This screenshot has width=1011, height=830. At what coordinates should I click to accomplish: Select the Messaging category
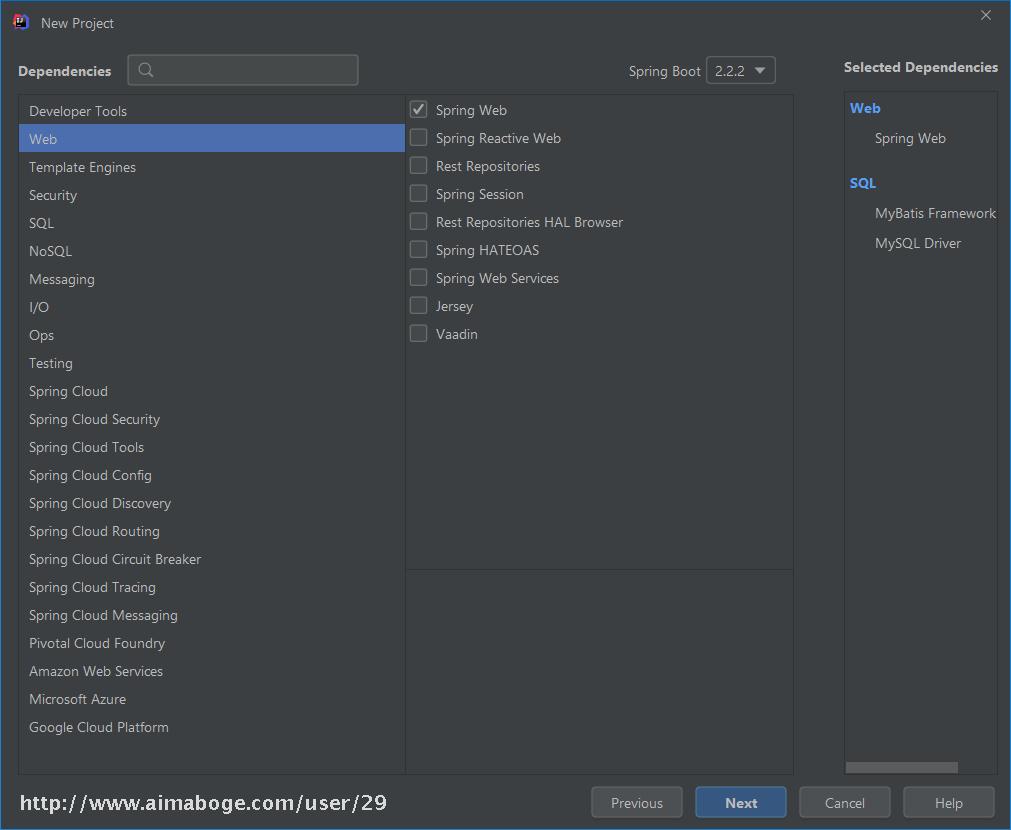click(x=211, y=279)
